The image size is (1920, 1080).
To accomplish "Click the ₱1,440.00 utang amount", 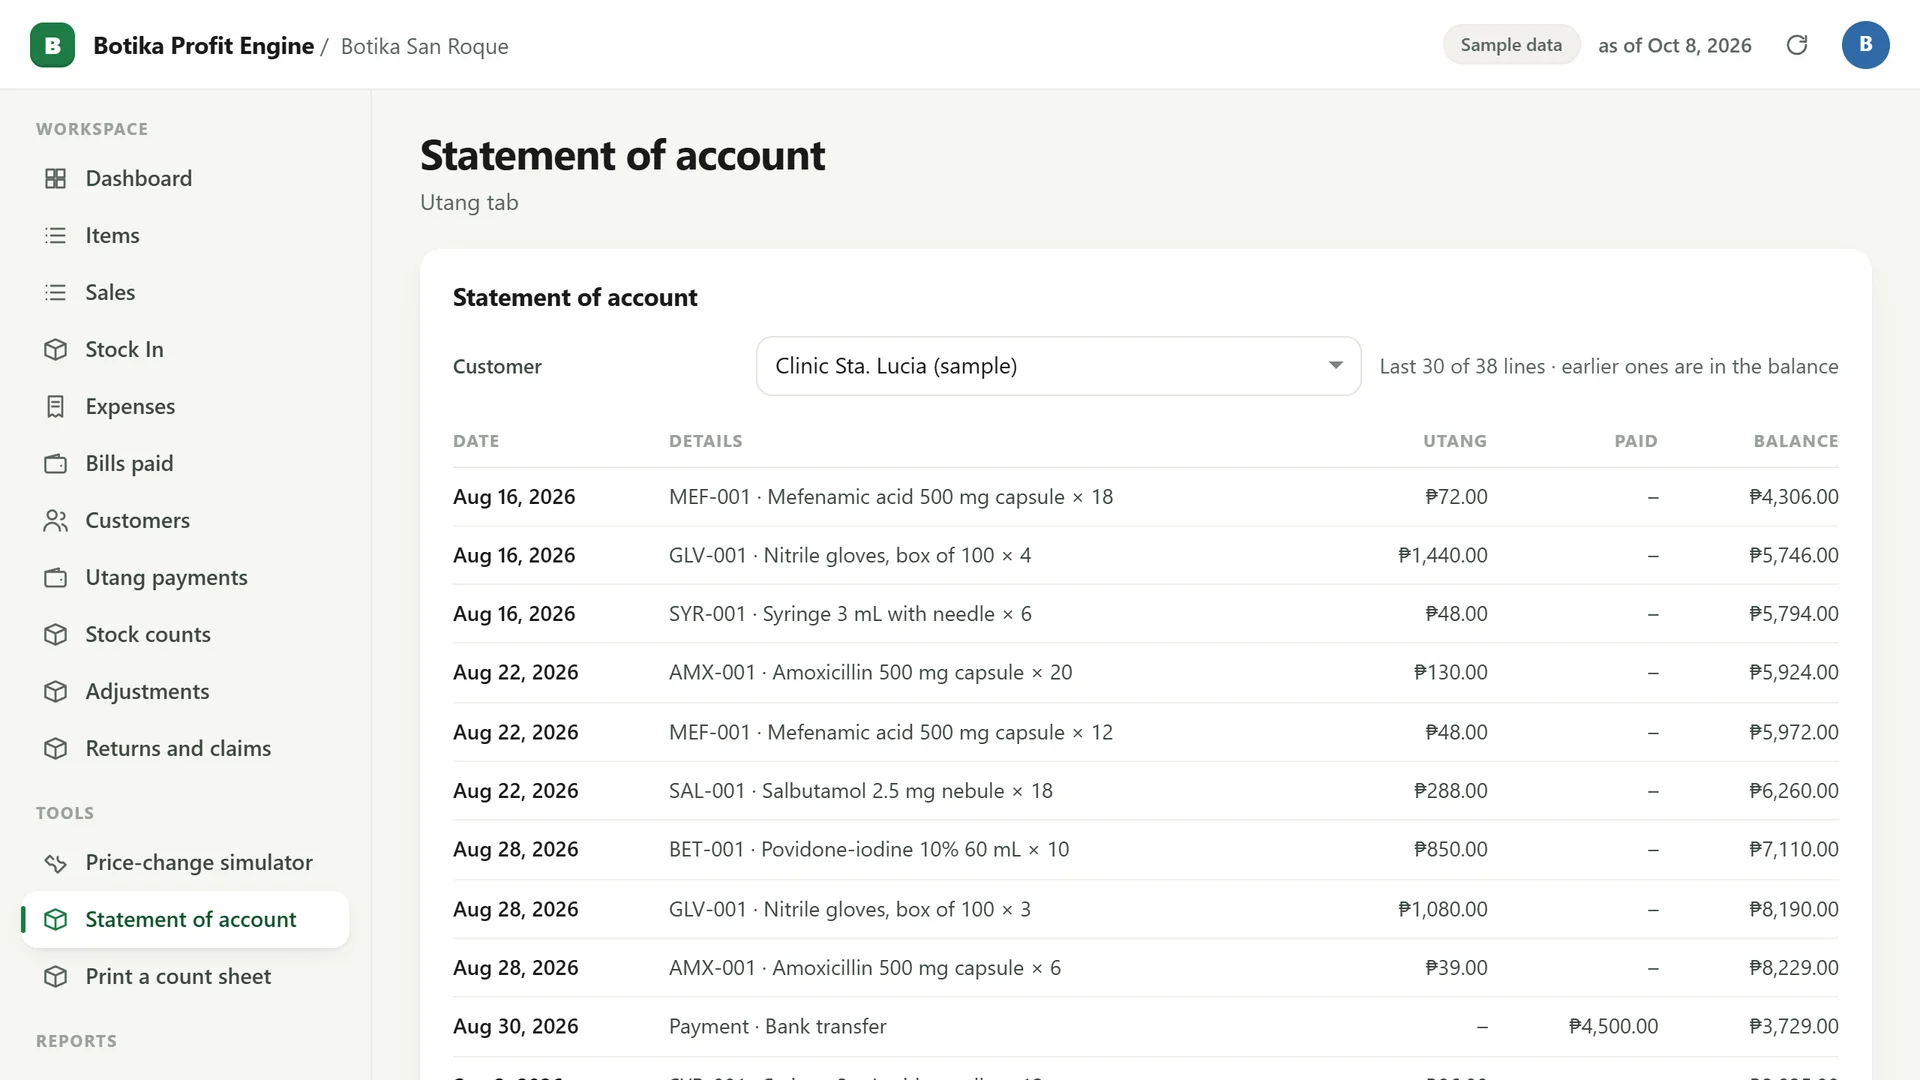I will coord(1442,555).
